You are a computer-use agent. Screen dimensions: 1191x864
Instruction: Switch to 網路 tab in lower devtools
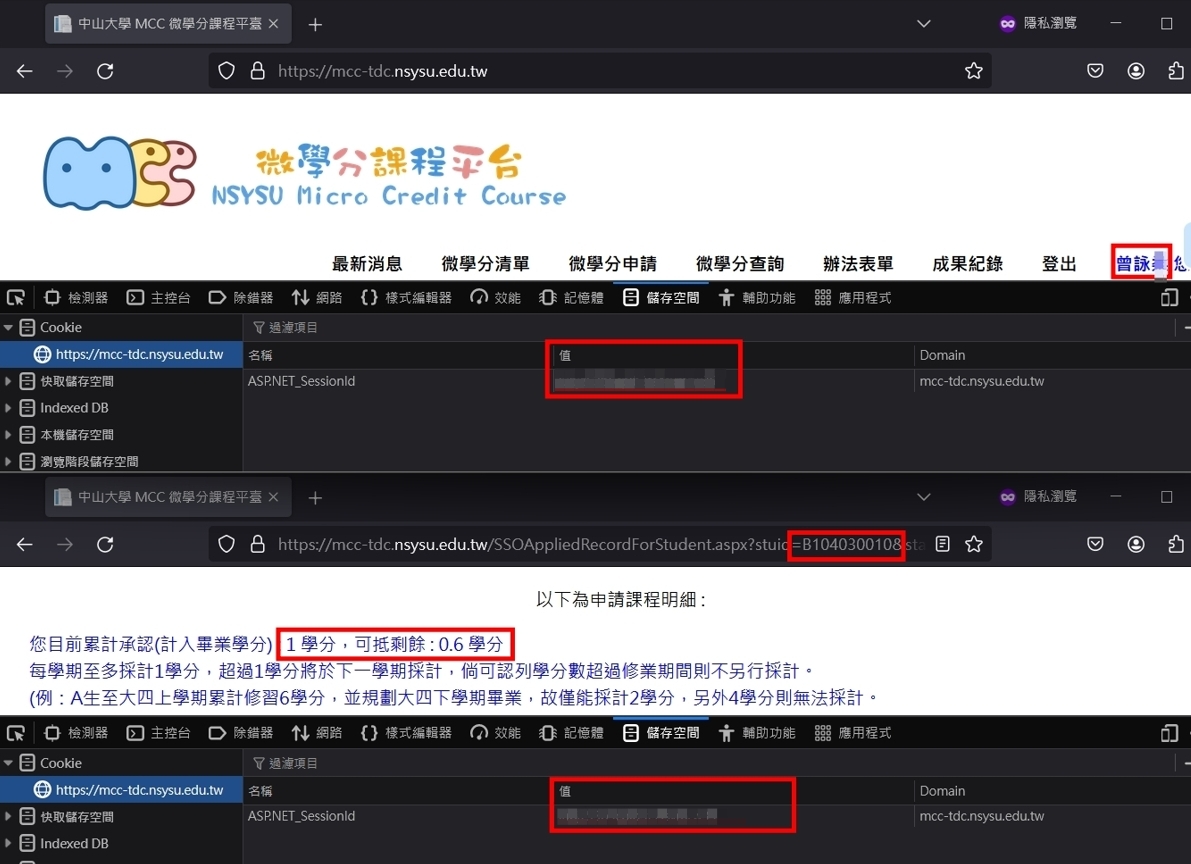point(317,733)
